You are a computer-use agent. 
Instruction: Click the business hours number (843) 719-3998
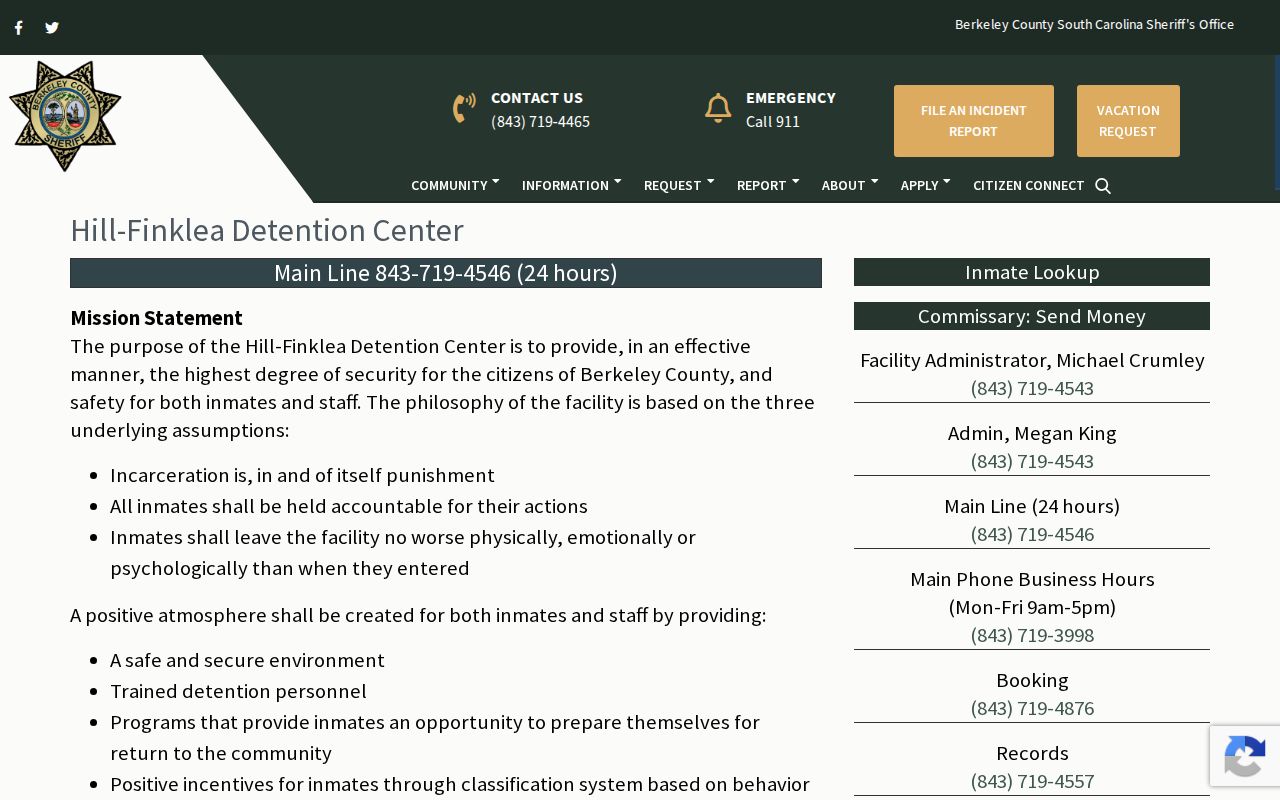(x=1032, y=635)
